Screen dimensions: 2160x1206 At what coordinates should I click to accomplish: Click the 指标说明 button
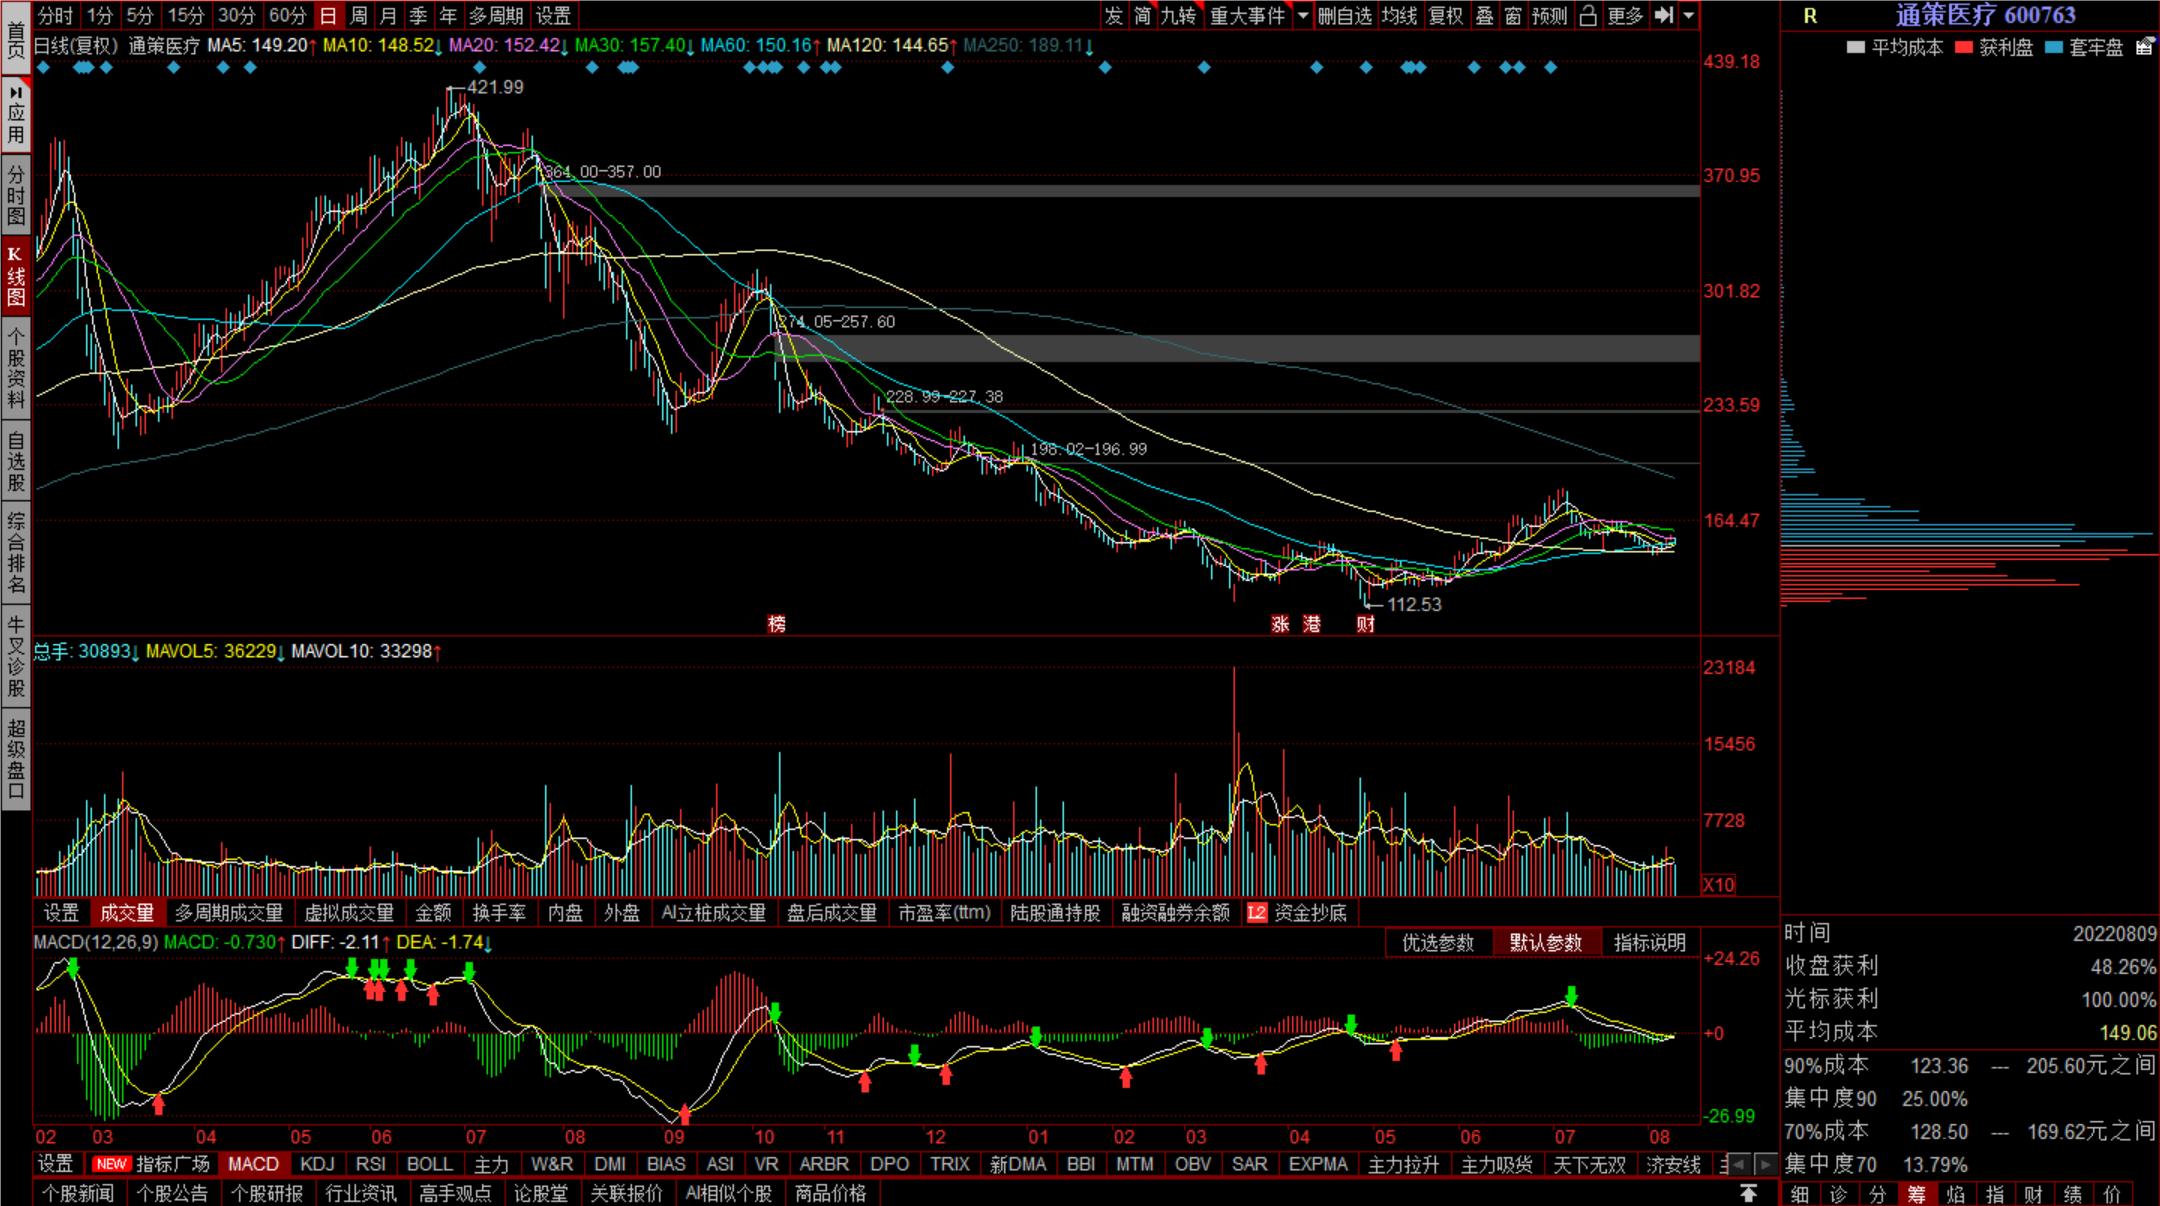click(x=1649, y=942)
